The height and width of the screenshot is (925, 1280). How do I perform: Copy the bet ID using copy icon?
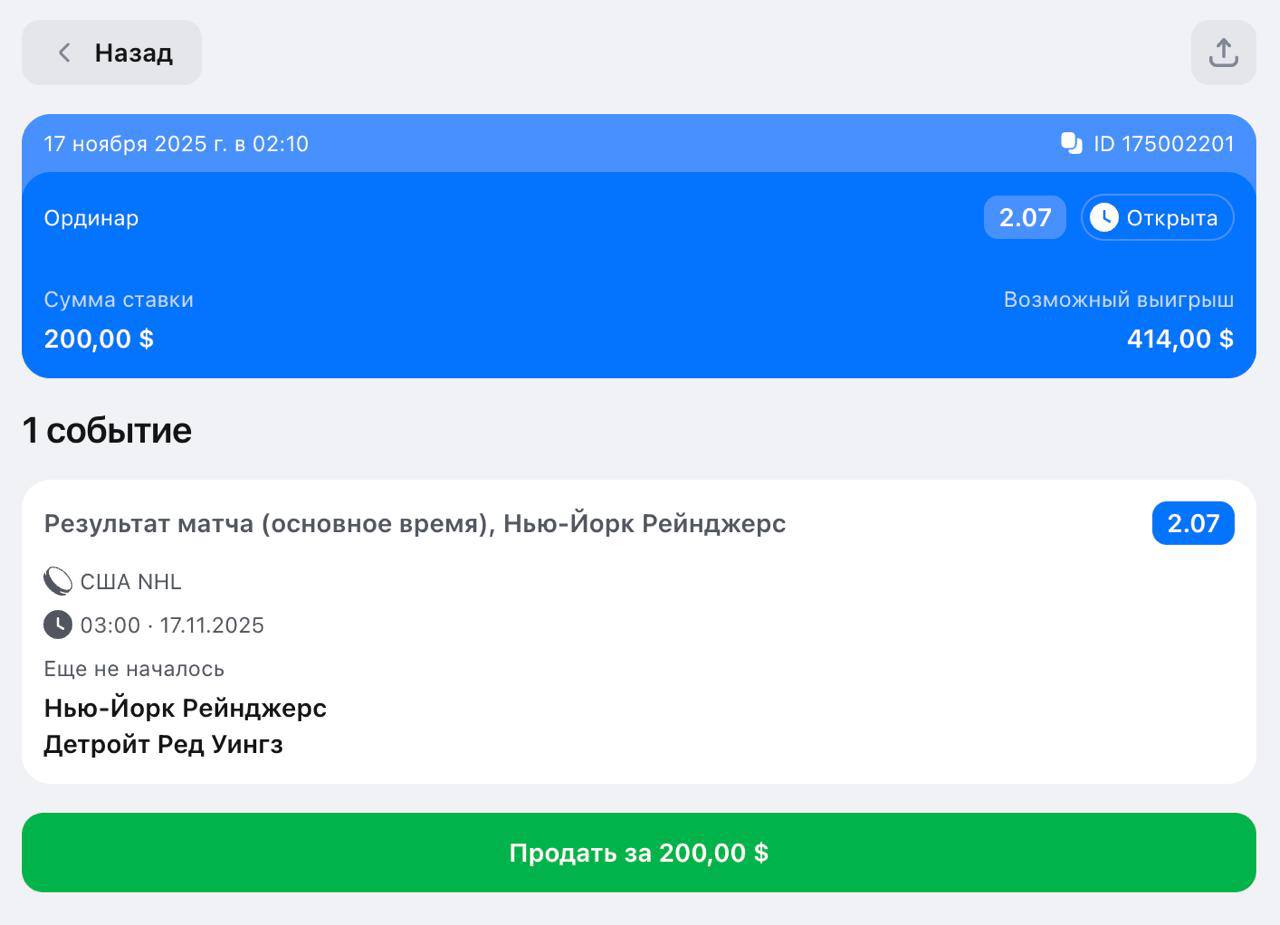(1072, 144)
